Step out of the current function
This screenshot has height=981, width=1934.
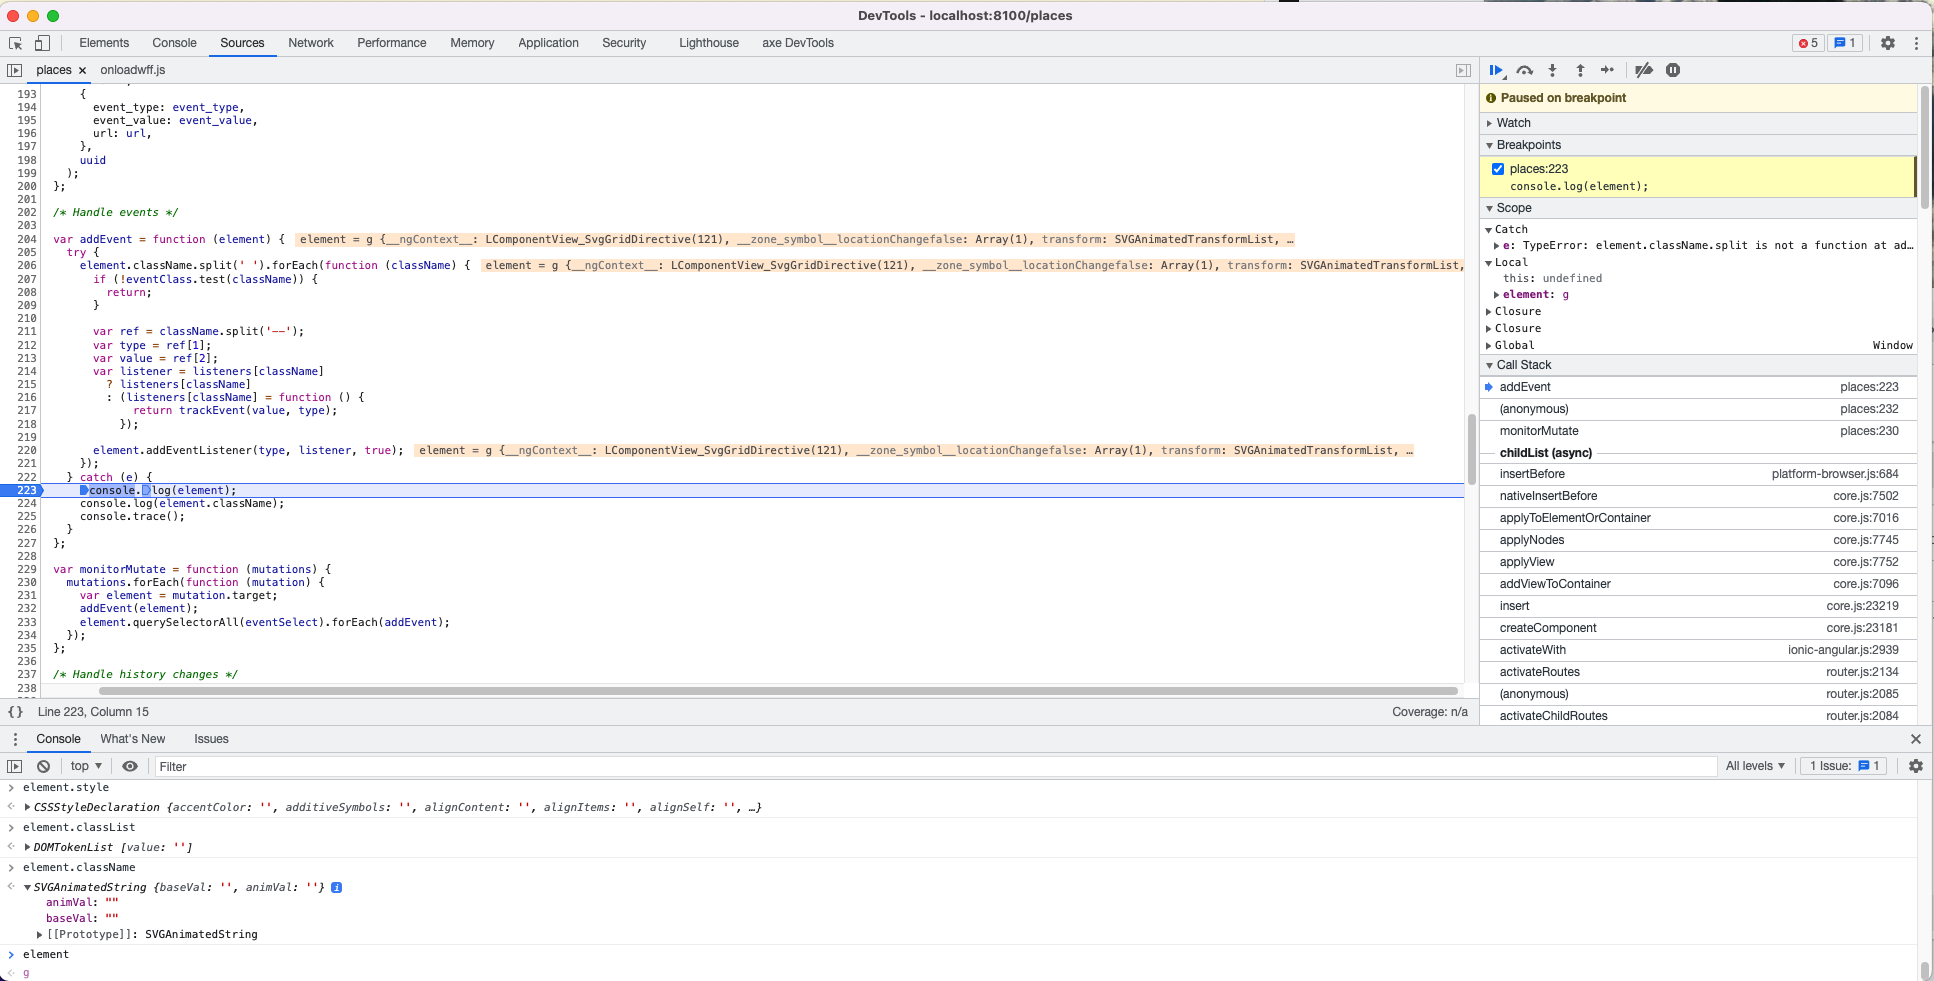pos(1580,70)
